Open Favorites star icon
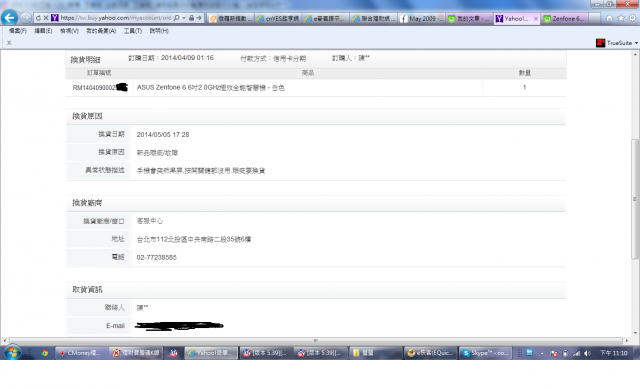Image resolution: width=640 pixels, height=389 pixels. [621, 18]
